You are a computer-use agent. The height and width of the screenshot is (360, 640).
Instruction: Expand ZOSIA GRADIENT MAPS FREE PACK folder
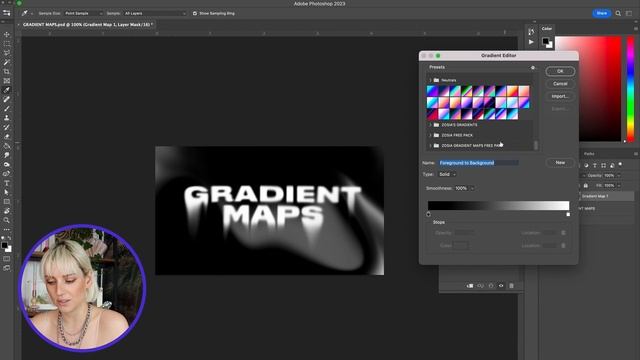click(430, 145)
